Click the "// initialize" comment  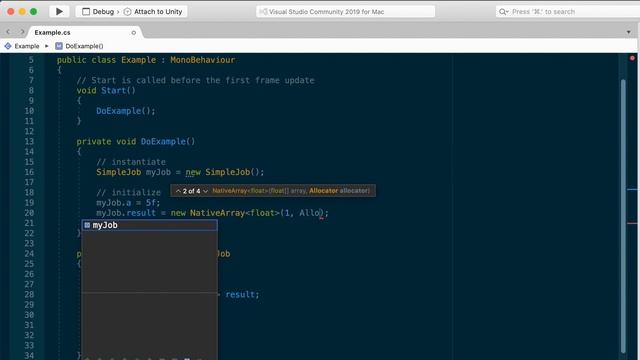[x=128, y=193]
